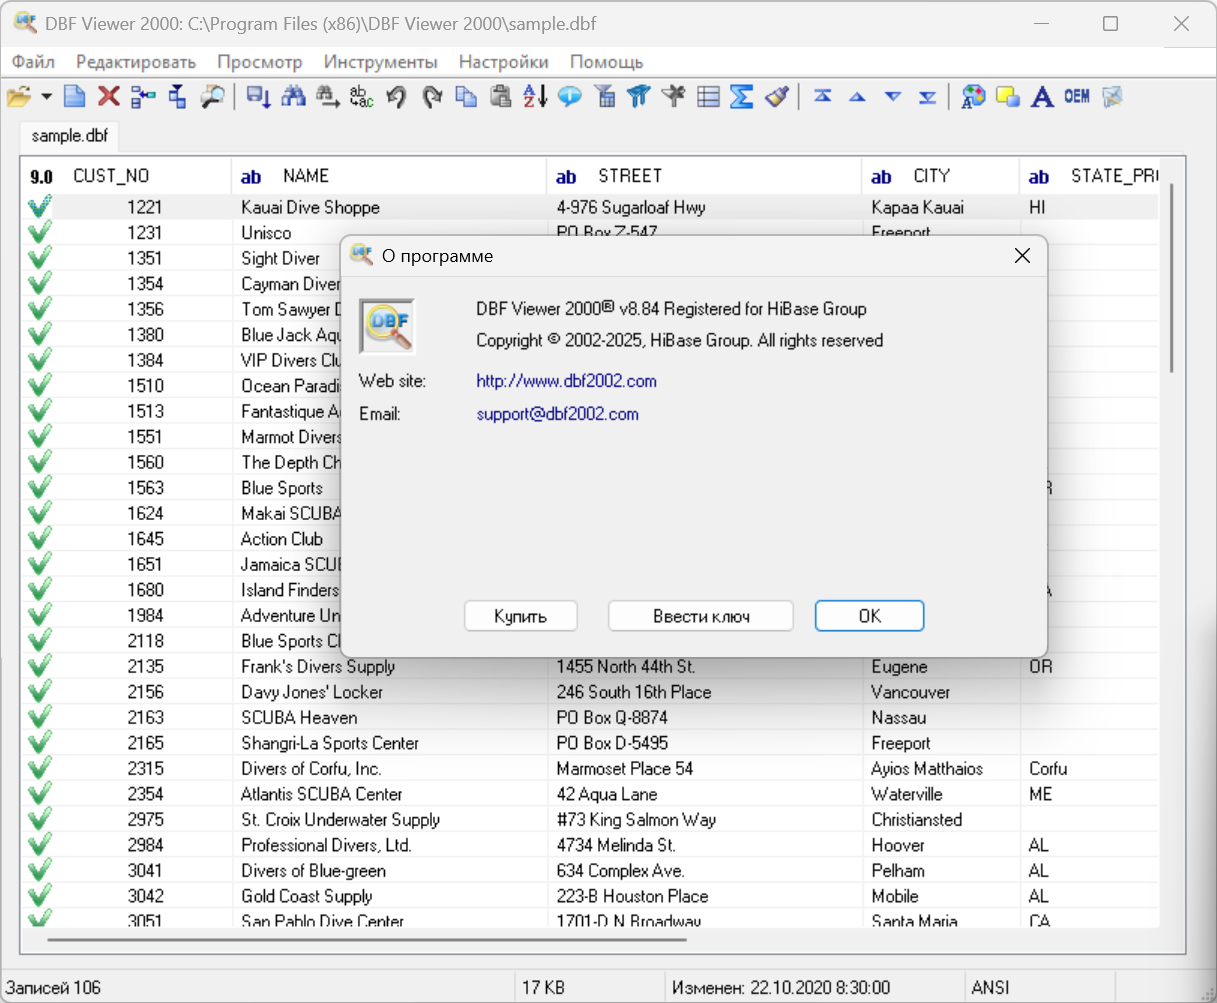The image size is (1217, 1003).
Task: Click the A-Z sort icon
Action: 535,96
